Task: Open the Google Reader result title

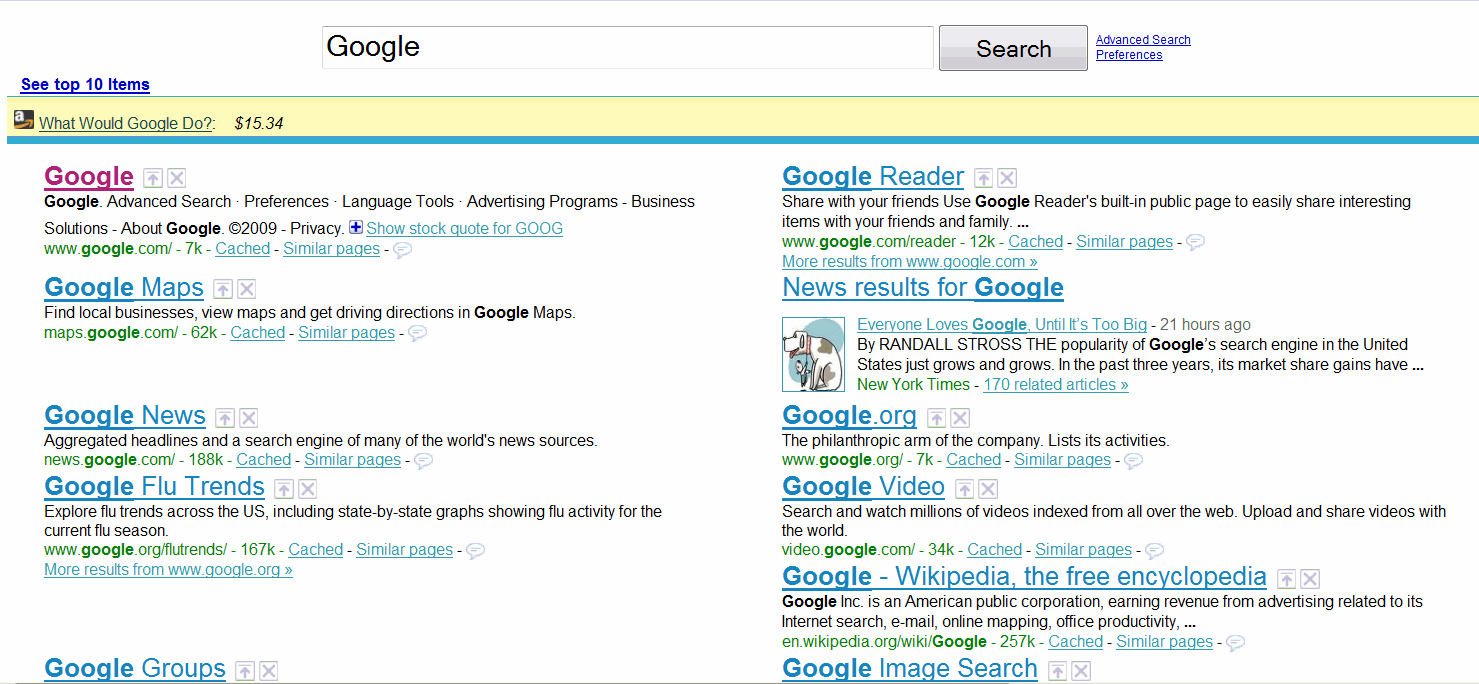Action: [x=873, y=177]
